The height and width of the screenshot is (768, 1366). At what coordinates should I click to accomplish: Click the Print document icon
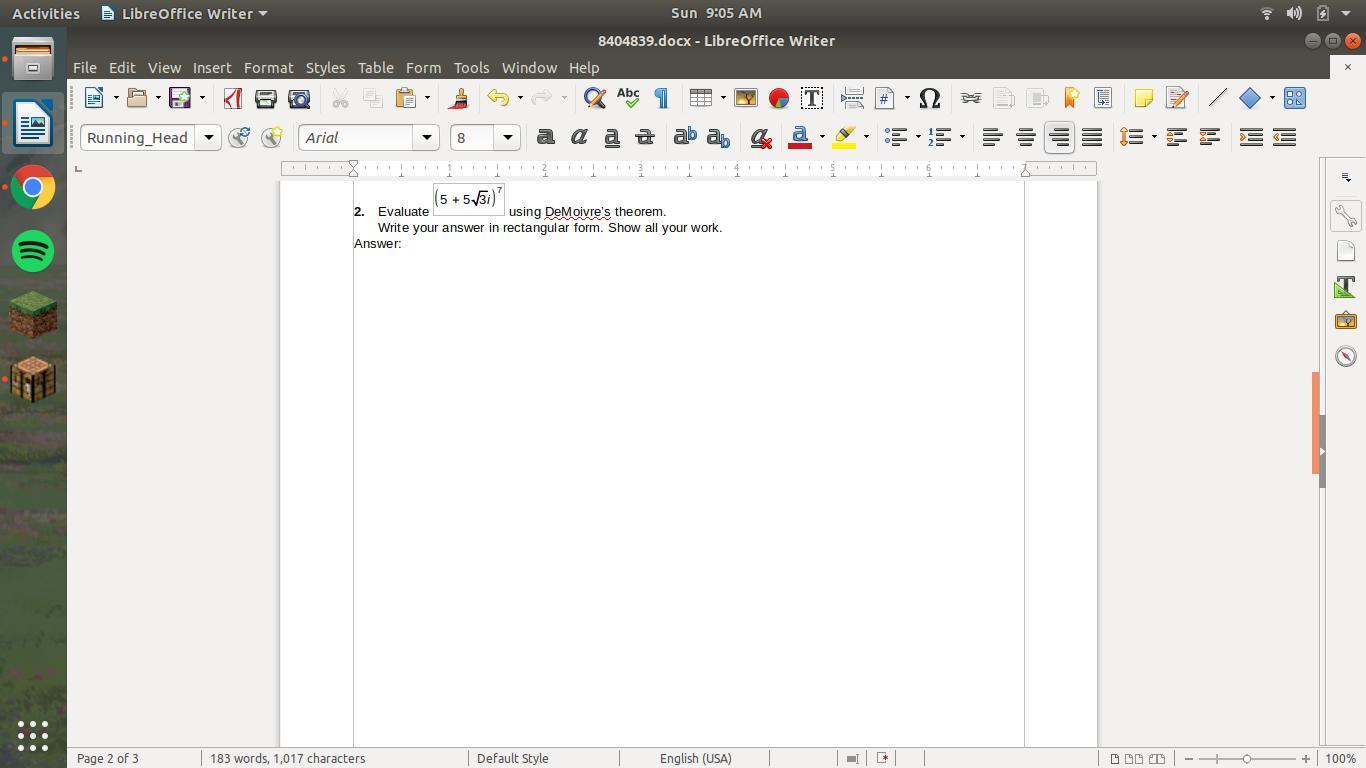coord(266,98)
